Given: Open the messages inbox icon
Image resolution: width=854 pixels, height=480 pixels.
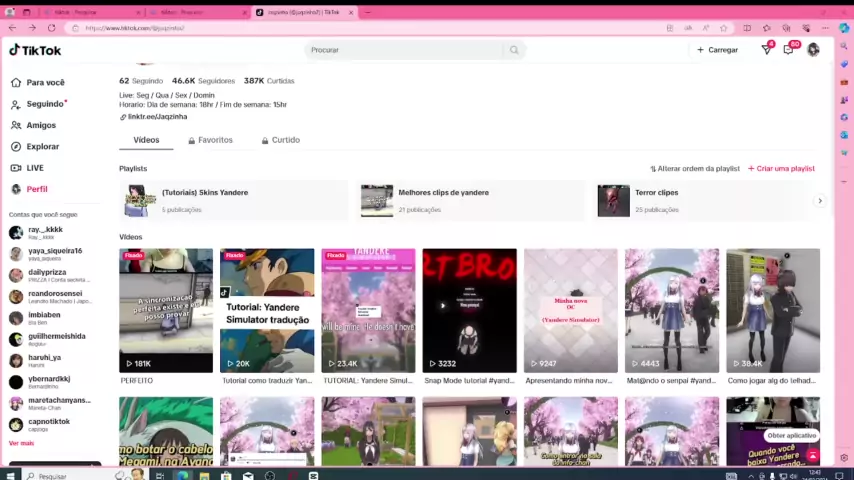Looking at the screenshot, I should pyautogui.click(x=767, y=49).
